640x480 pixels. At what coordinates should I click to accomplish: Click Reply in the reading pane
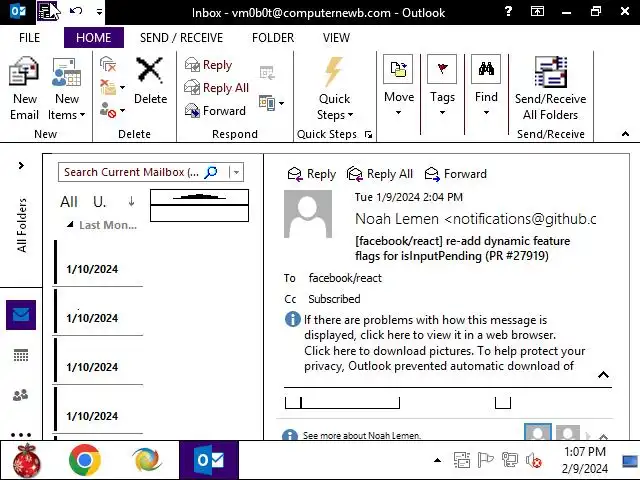(x=311, y=174)
